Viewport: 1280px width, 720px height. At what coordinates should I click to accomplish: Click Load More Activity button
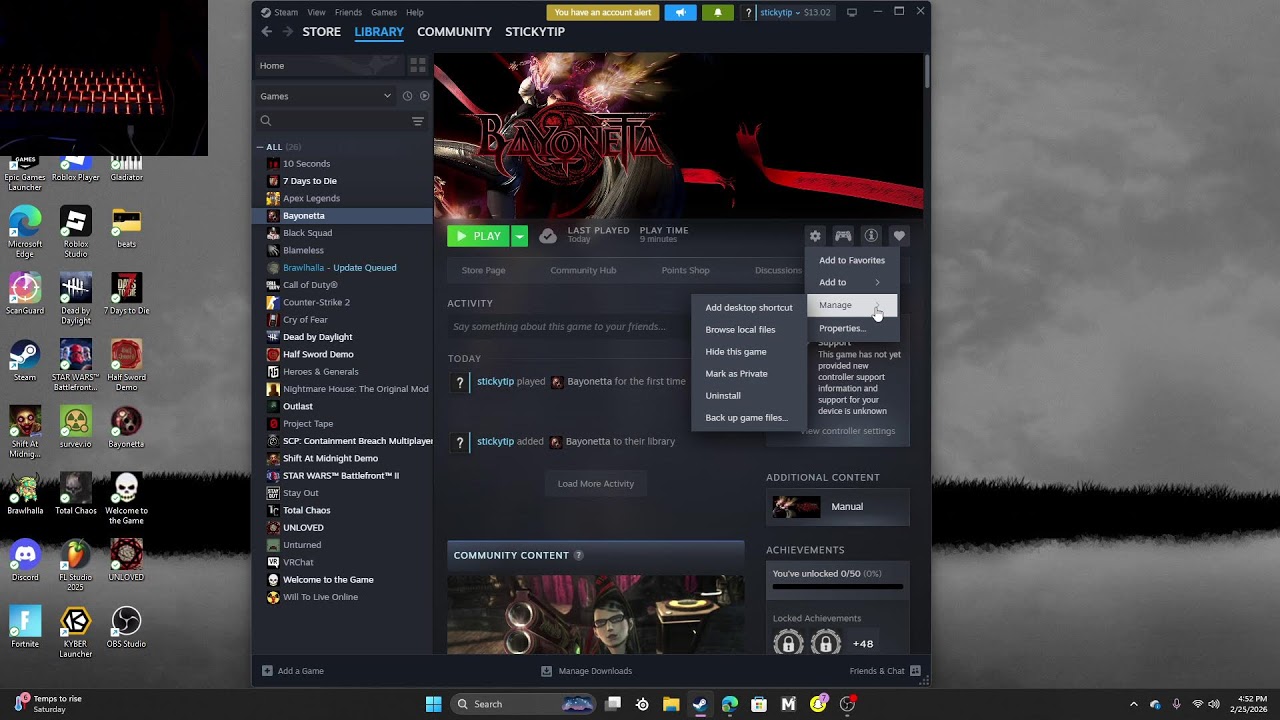[596, 484]
